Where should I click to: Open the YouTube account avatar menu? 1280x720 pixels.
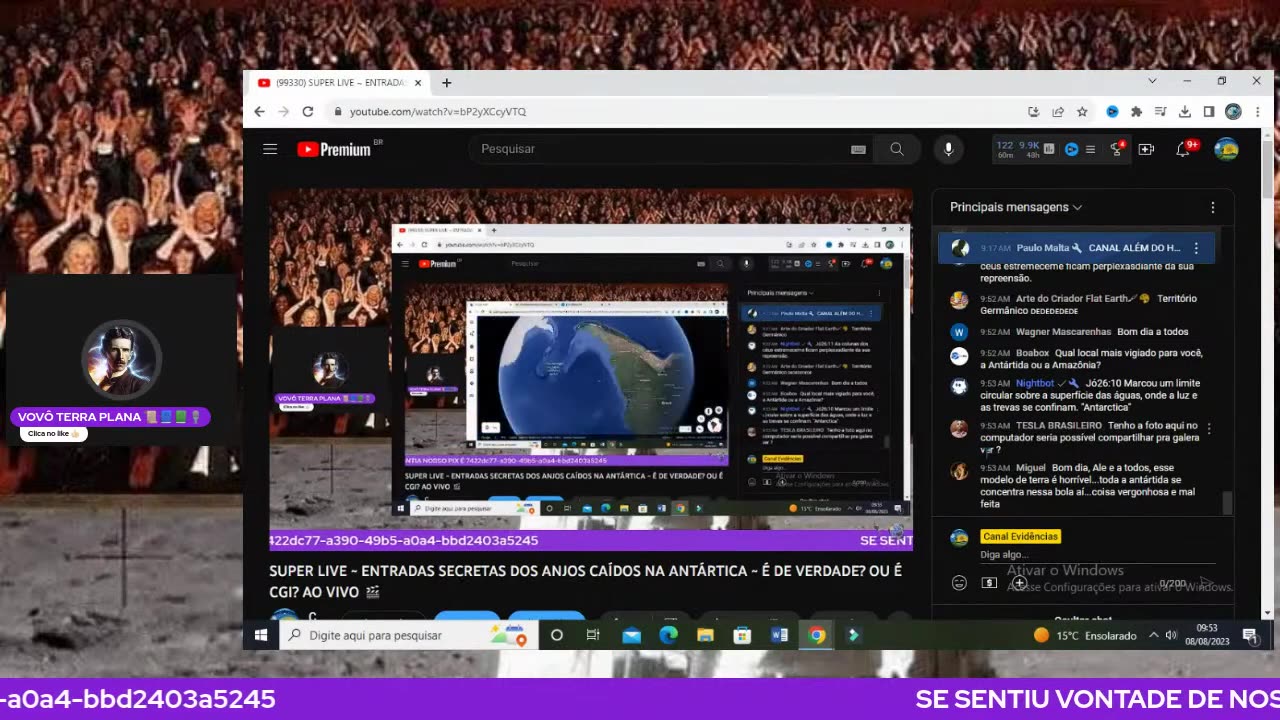tap(1226, 149)
